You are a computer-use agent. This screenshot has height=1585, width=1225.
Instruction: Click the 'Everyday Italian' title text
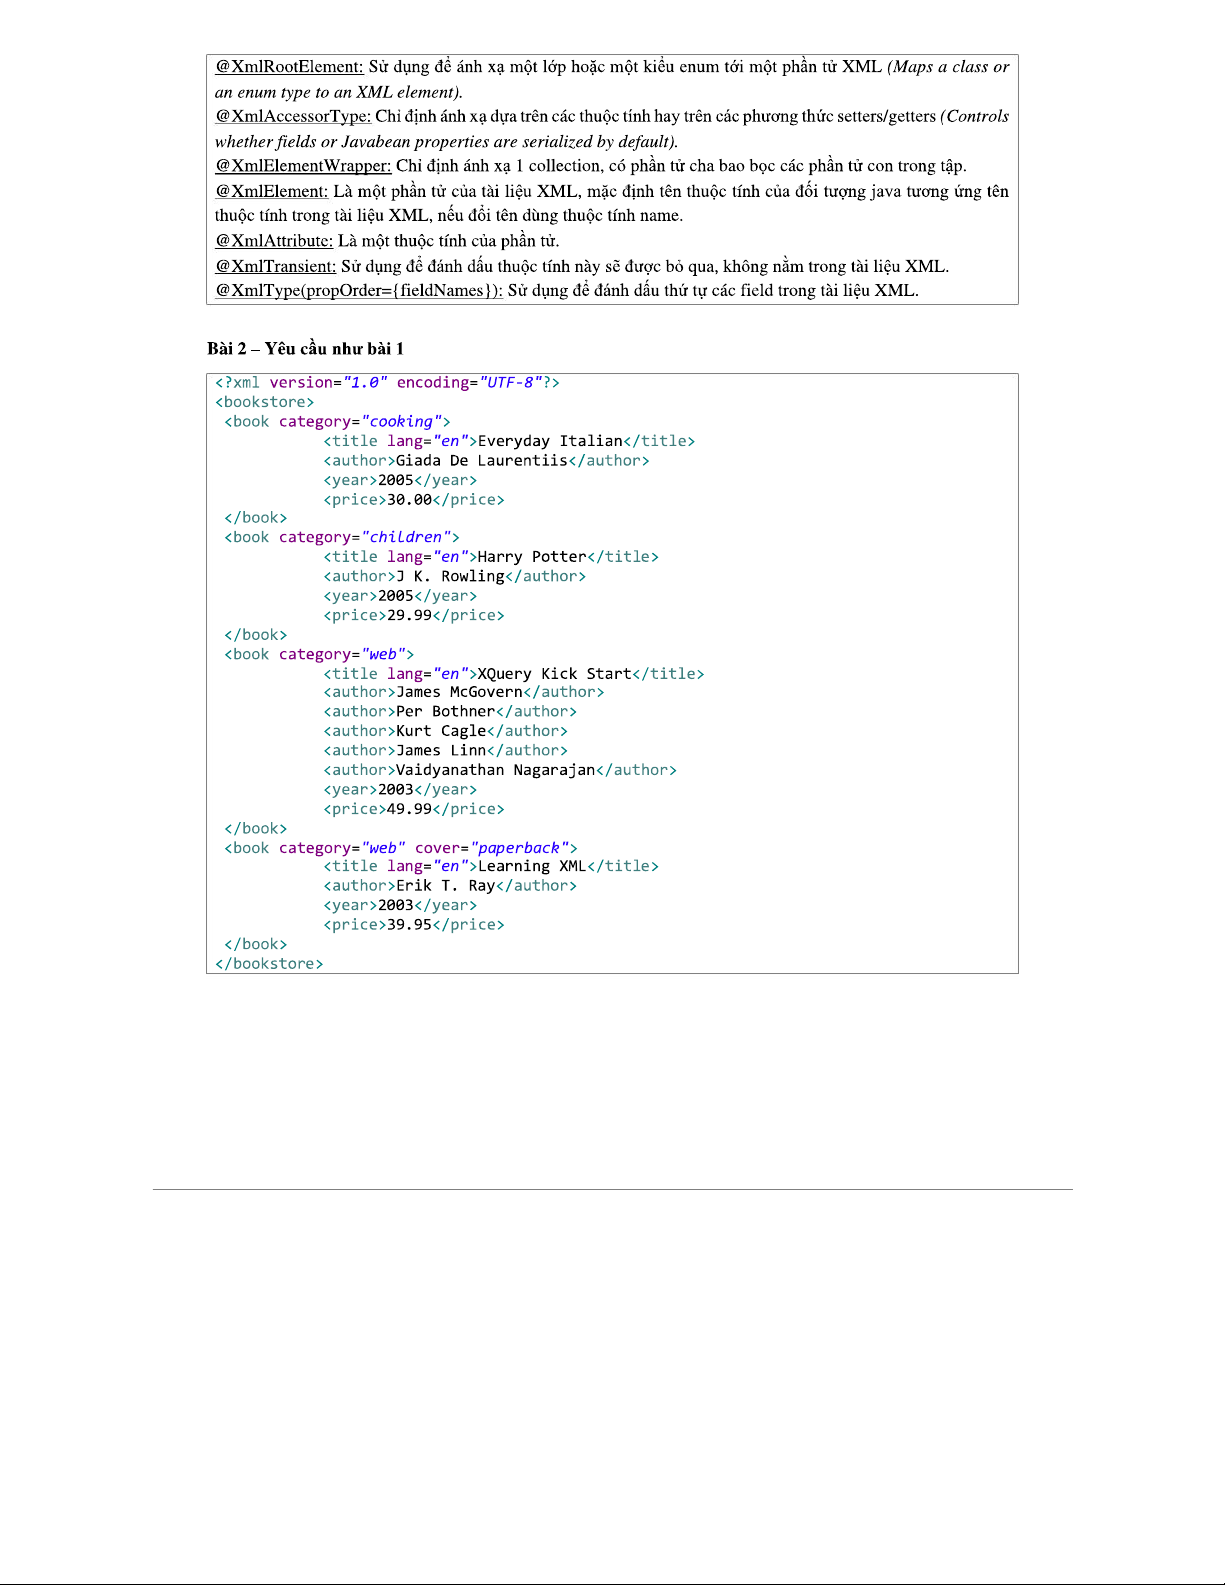pyautogui.click(x=550, y=441)
